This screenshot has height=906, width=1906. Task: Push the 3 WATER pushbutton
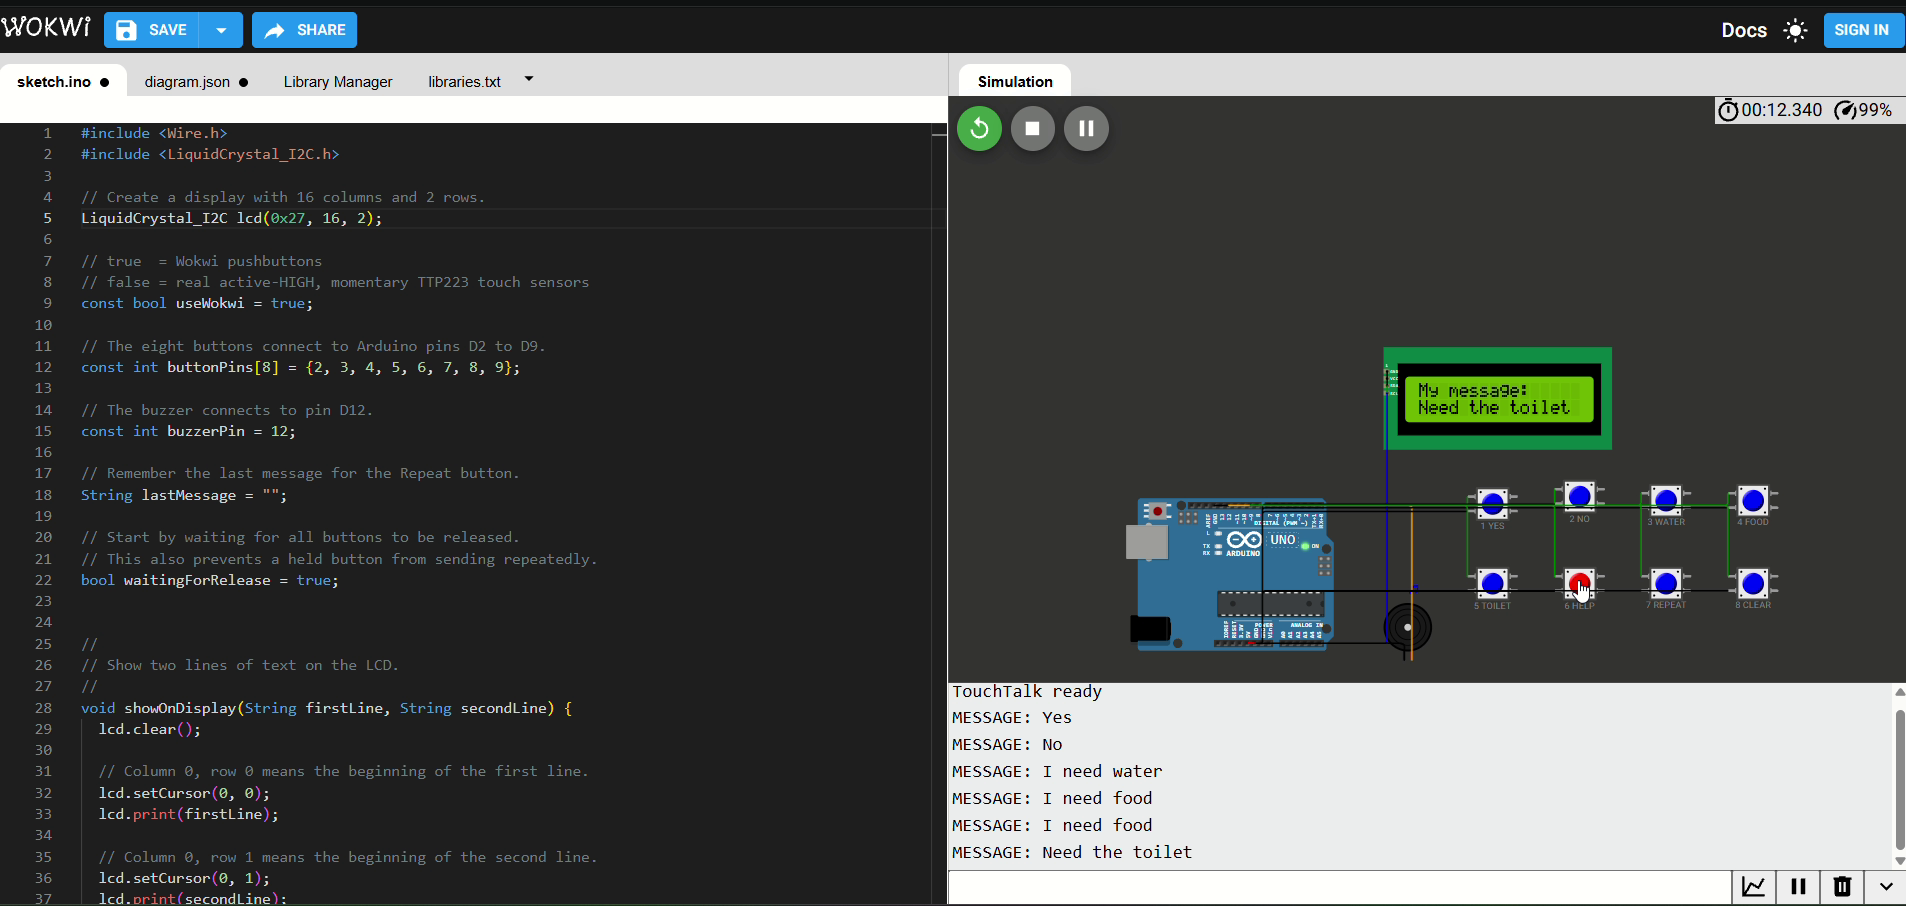[x=1666, y=499]
